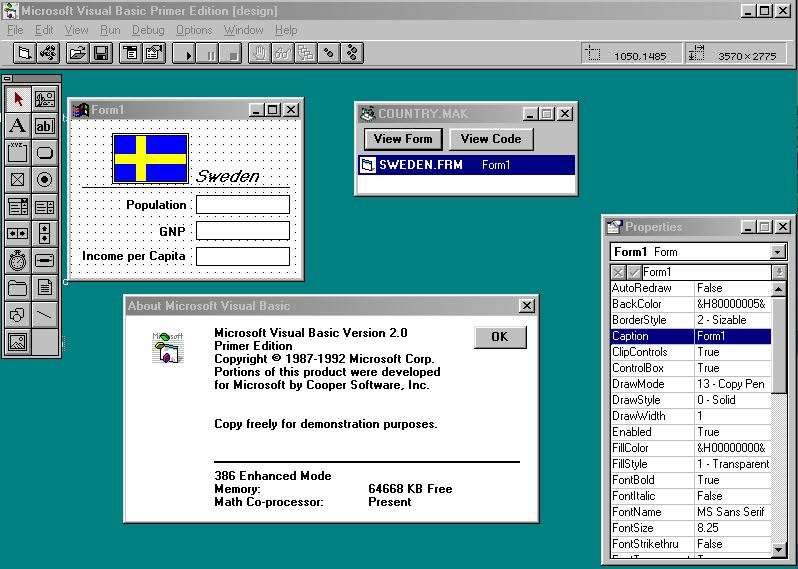798x569 pixels.
Task: Select the CommandButton tool in the toolbox
Action: click(x=45, y=153)
